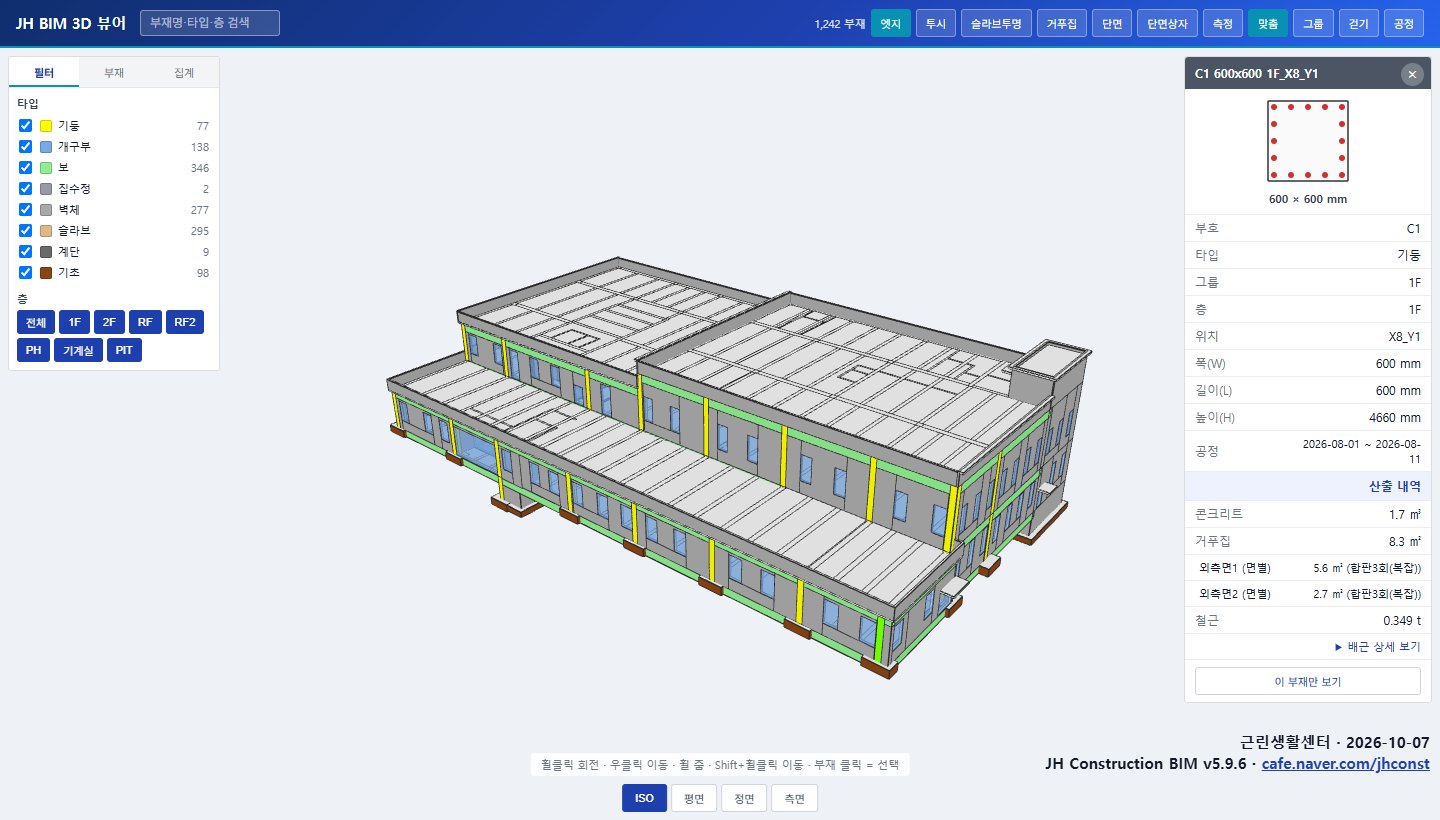The width and height of the screenshot is (1440, 820).
Task: Close the C1 column details panel
Action: pos(1411,74)
